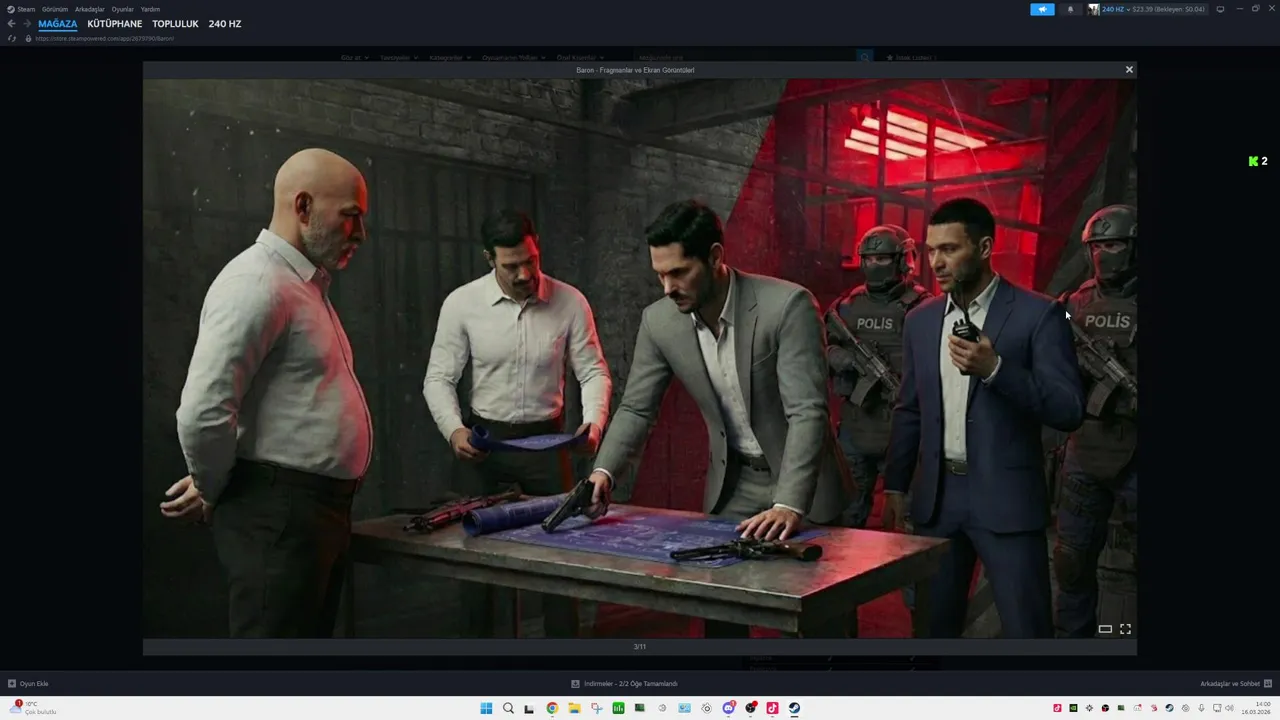Image resolution: width=1280 pixels, height=720 pixels.
Task: Close the screenshot viewer with the X
Action: point(1129,70)
